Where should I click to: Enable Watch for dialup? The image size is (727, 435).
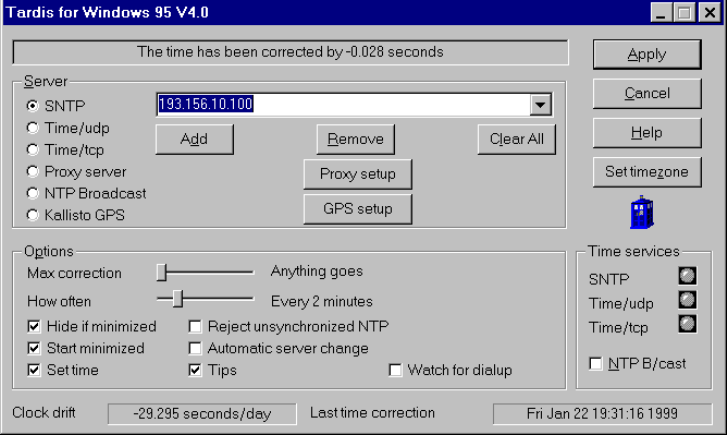tap(395, 370)
